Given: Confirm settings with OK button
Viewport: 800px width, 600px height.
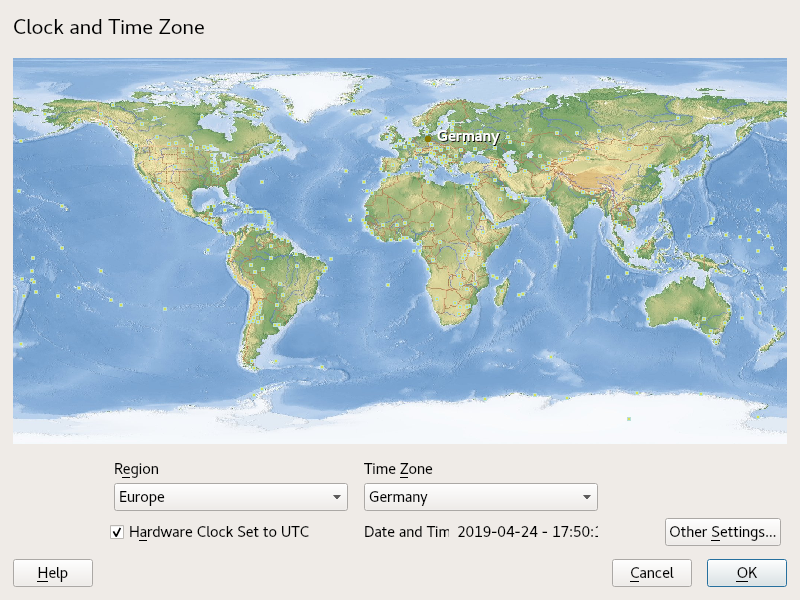Looking at the screenshot, I should pos(747,573).
